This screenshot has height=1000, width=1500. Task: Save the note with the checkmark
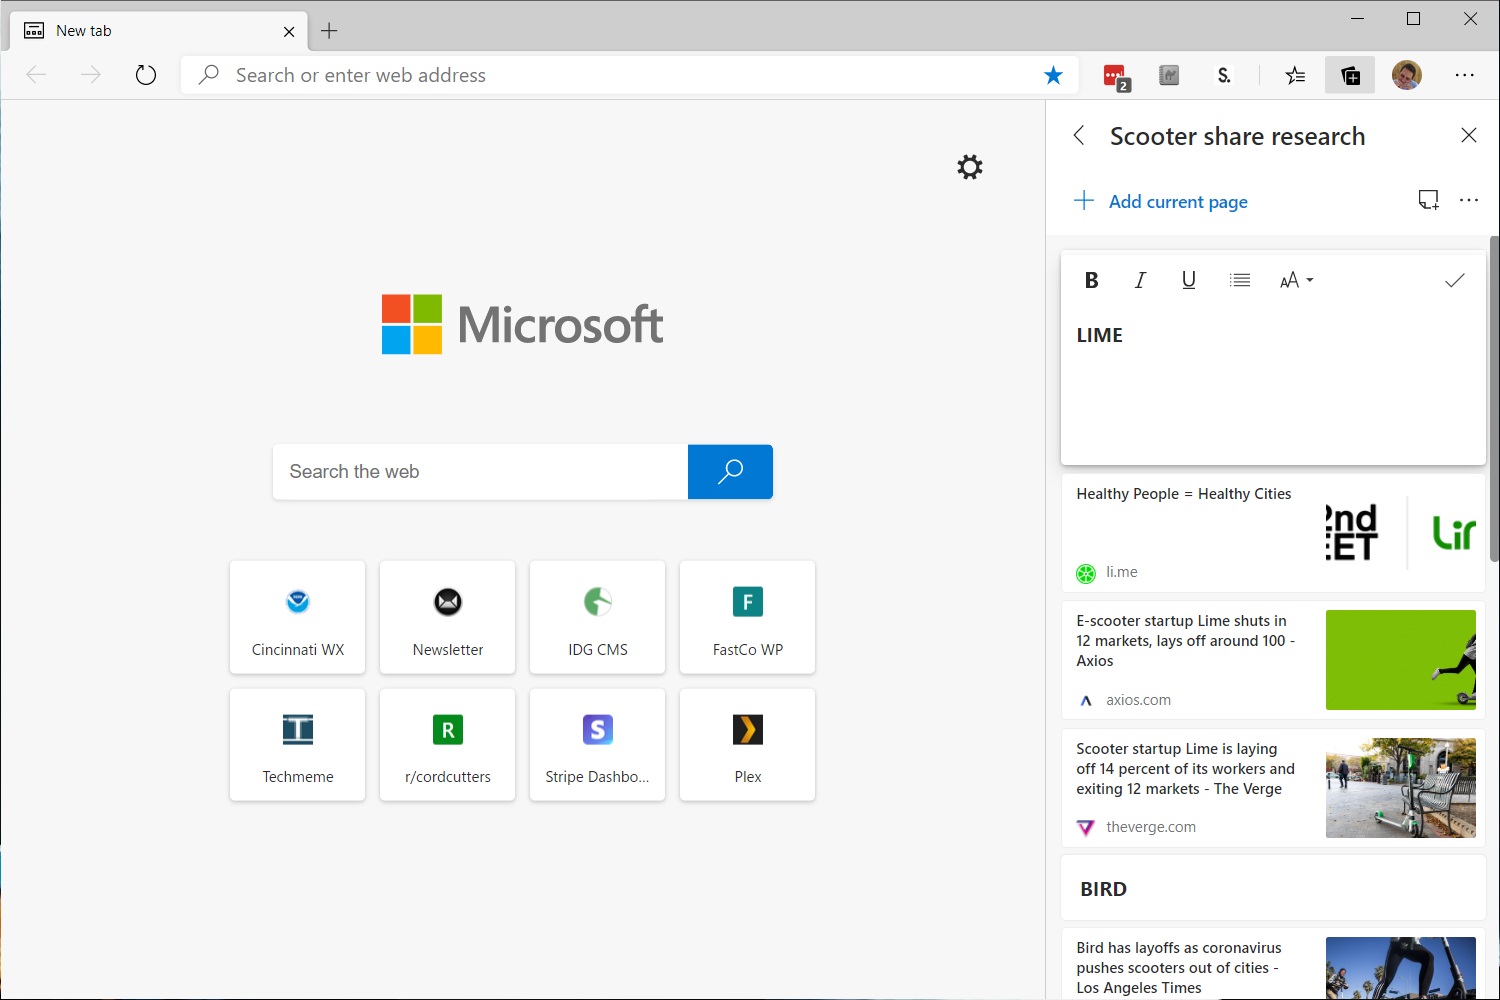click(1455, 281)
